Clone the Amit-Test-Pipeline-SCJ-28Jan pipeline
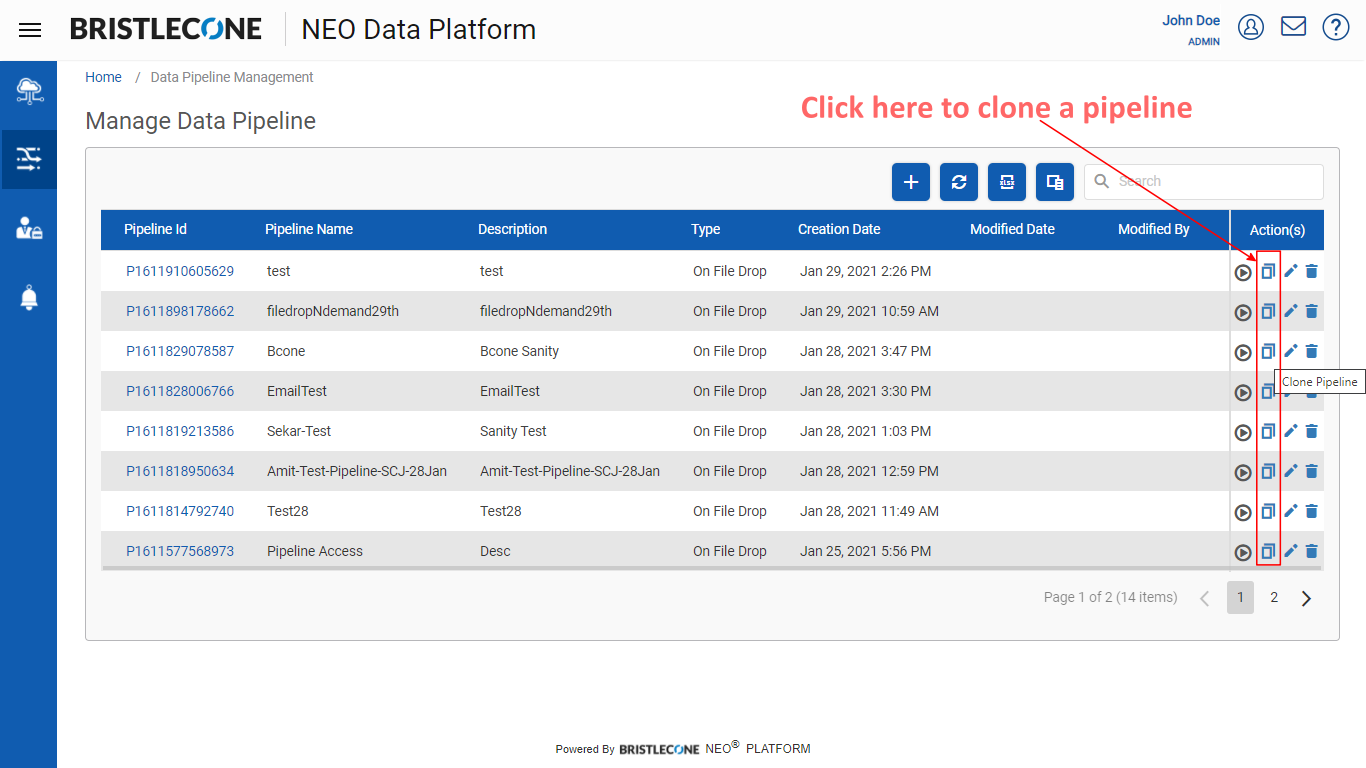The width and height of the screenshot is (1366, 768). 1268,471
